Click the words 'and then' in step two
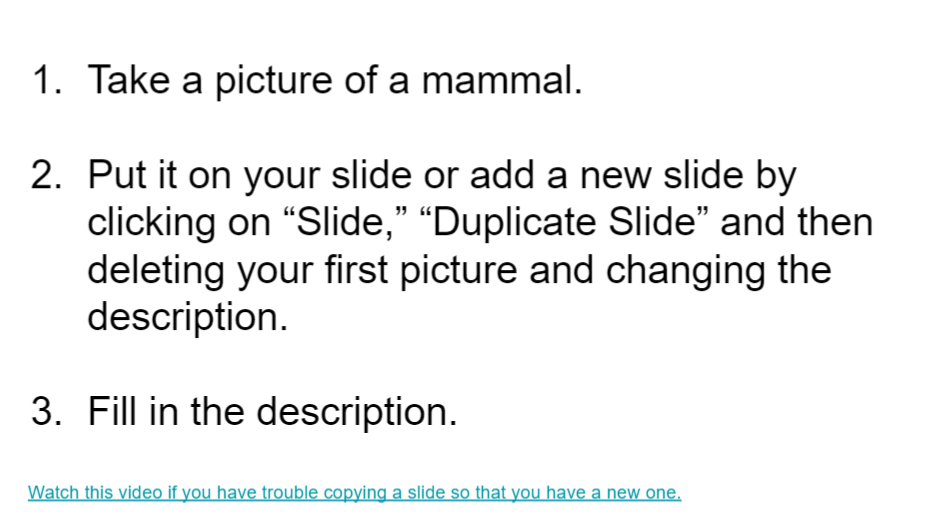 click(797, 222)
